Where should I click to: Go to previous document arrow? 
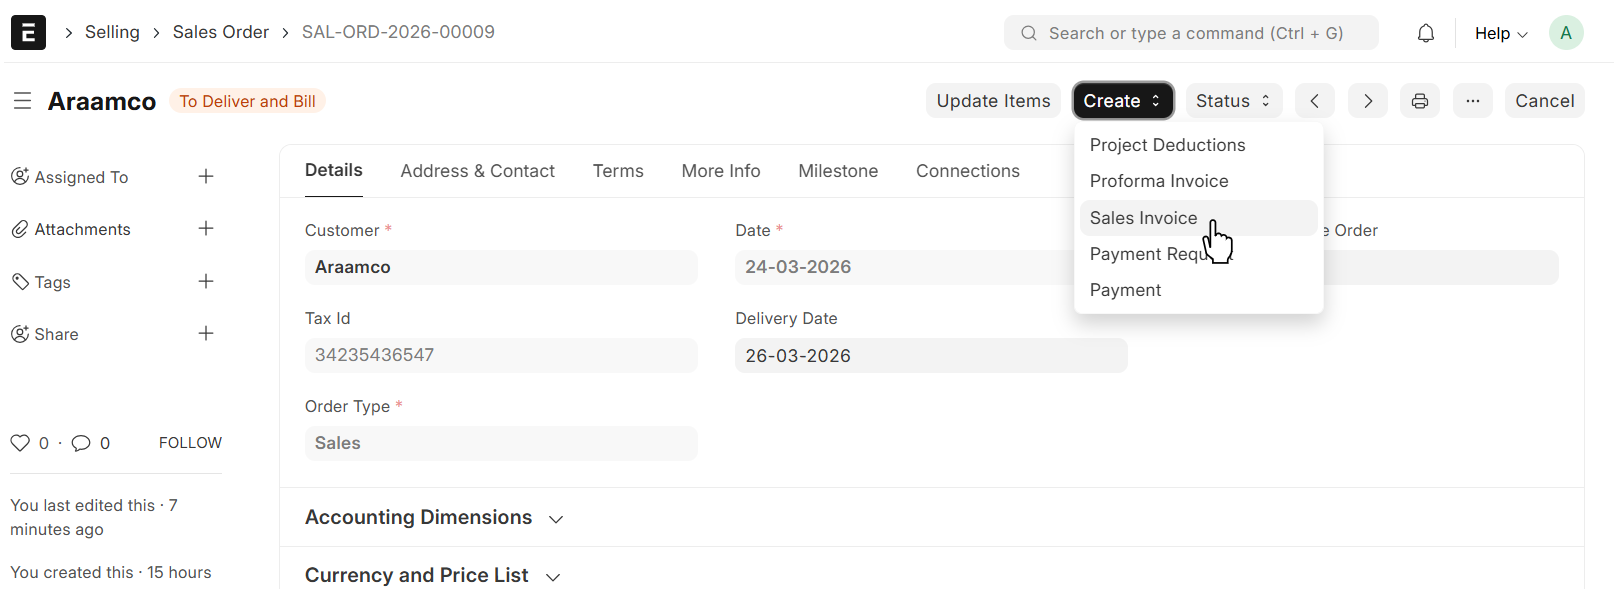point(1314,101)
